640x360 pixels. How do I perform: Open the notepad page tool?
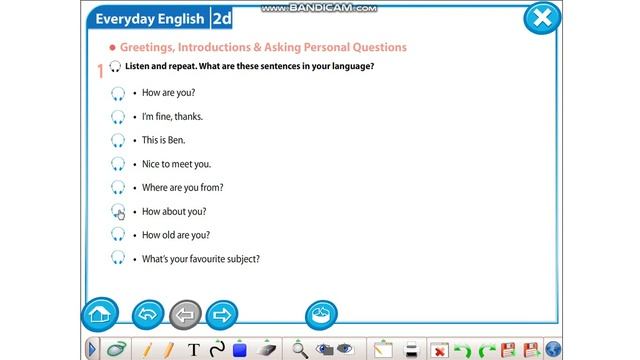click(x=383, y=349)
